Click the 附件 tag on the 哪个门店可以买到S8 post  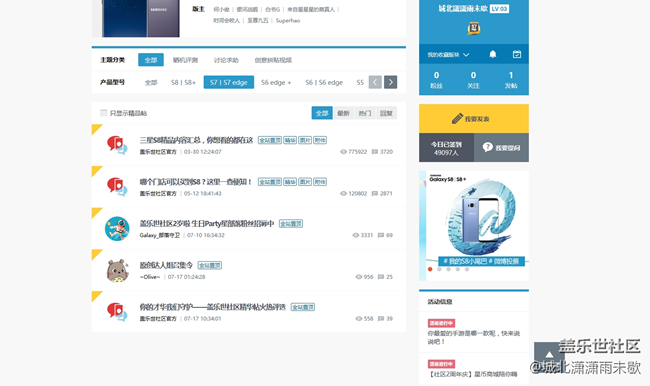click(x=320, y=182)
